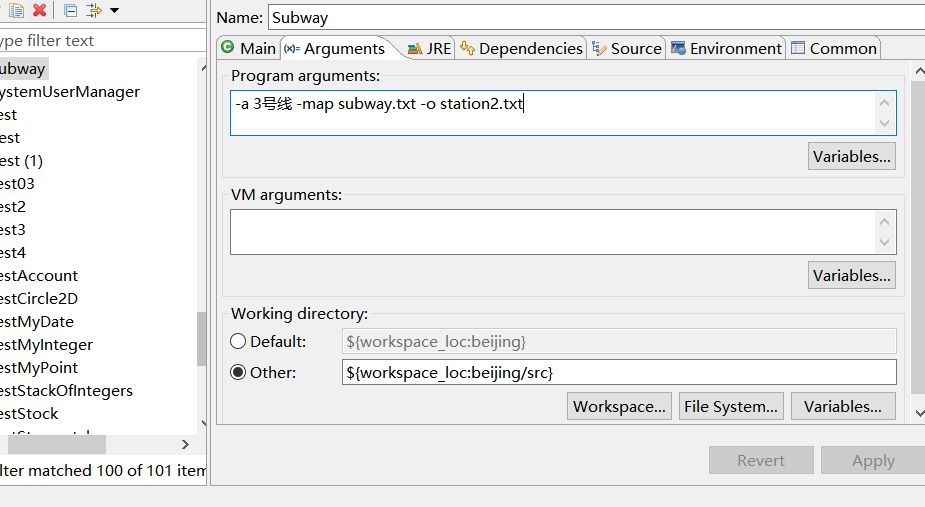Switch to the JRE tab

point(429,48)
